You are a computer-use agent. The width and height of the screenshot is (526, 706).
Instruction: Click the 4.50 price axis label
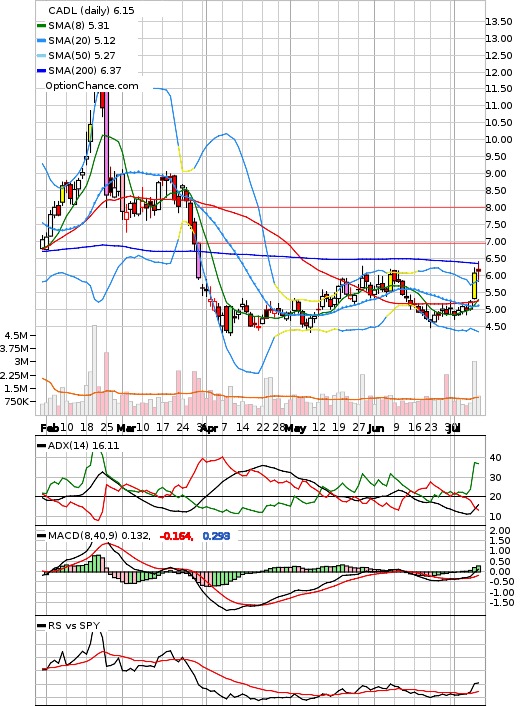[499, 326]
